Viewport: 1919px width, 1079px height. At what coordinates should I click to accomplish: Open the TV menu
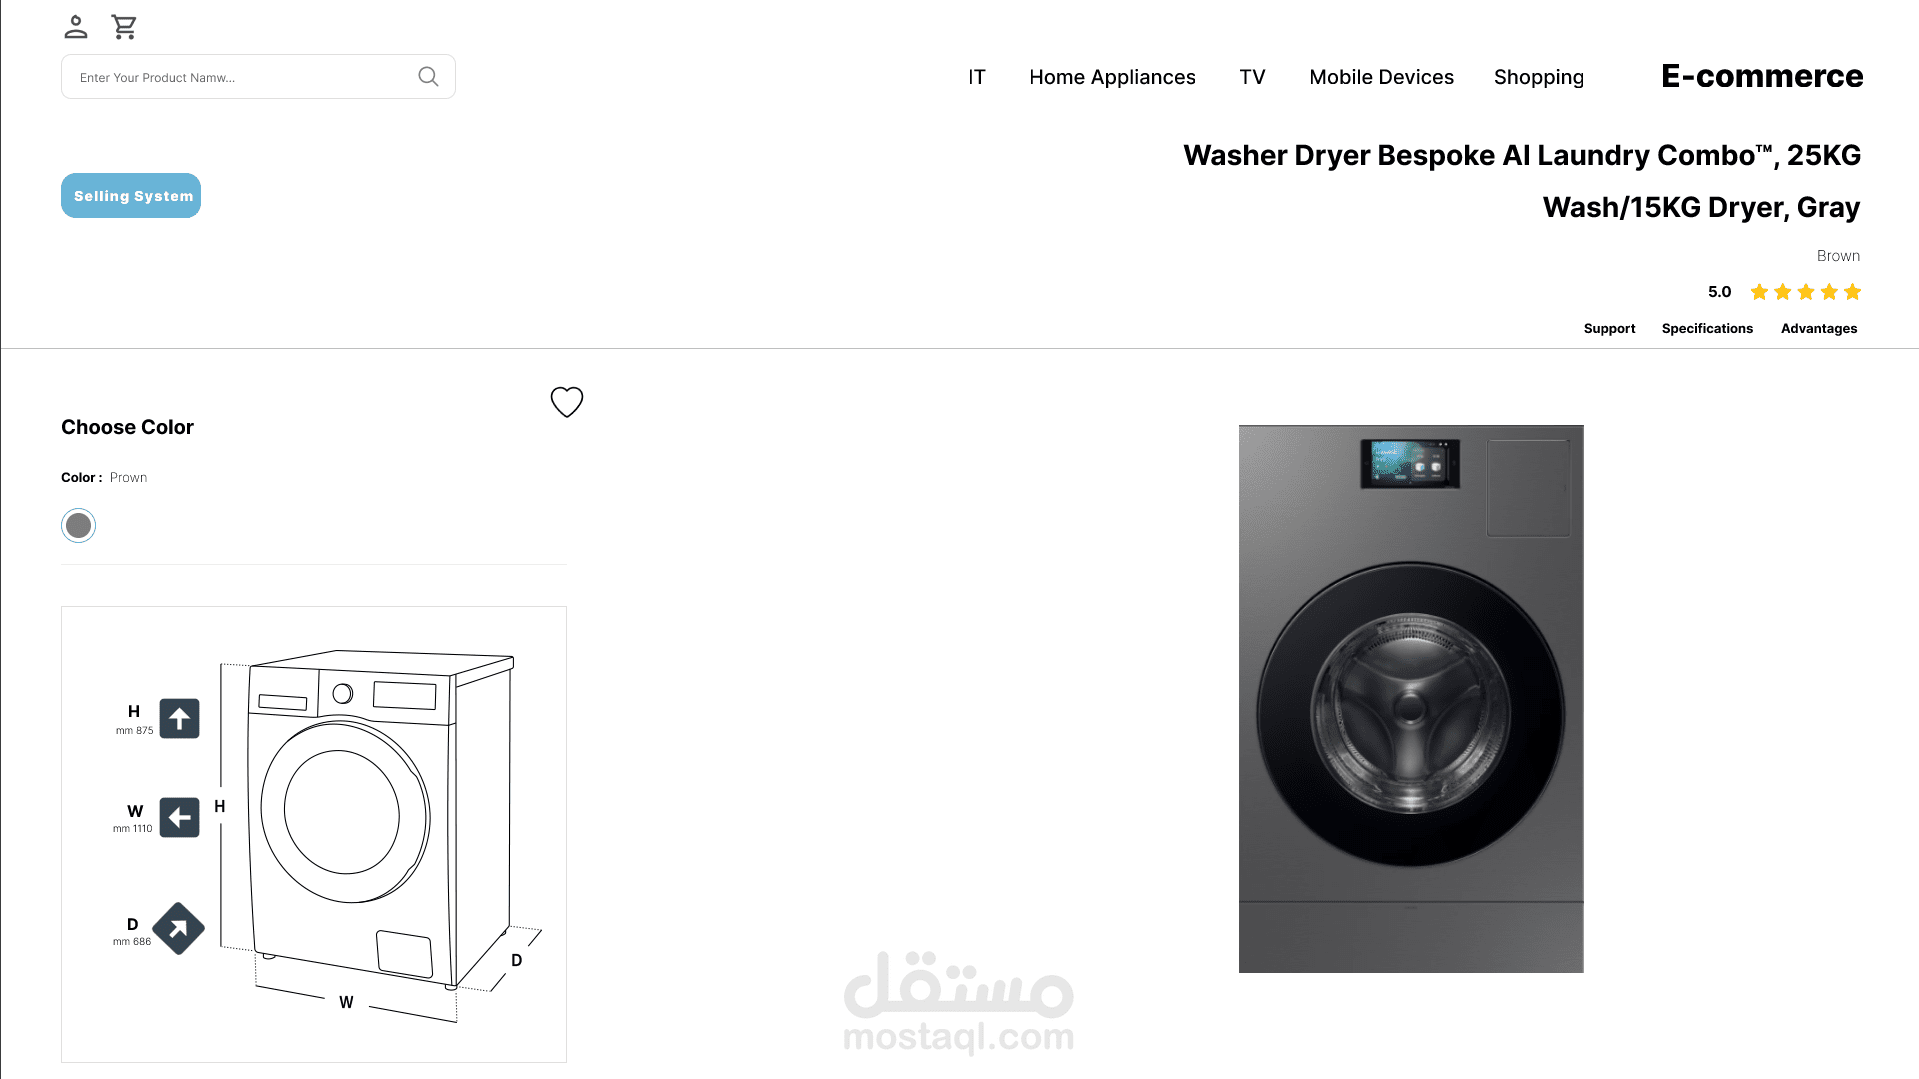(x=1252, y=77)
